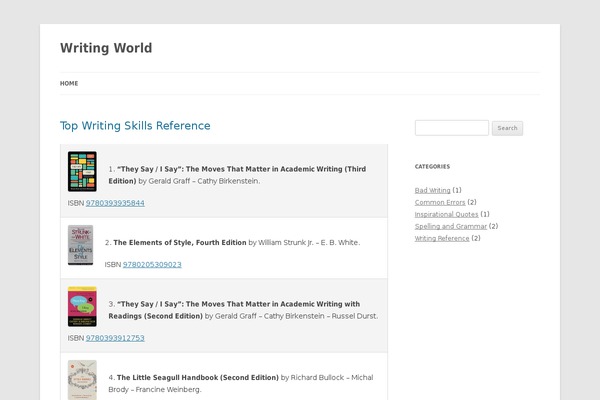Screen dimensions: 600x400
Task: Open the Inspirational Quotes category
Action: click(x=447, y=214)
